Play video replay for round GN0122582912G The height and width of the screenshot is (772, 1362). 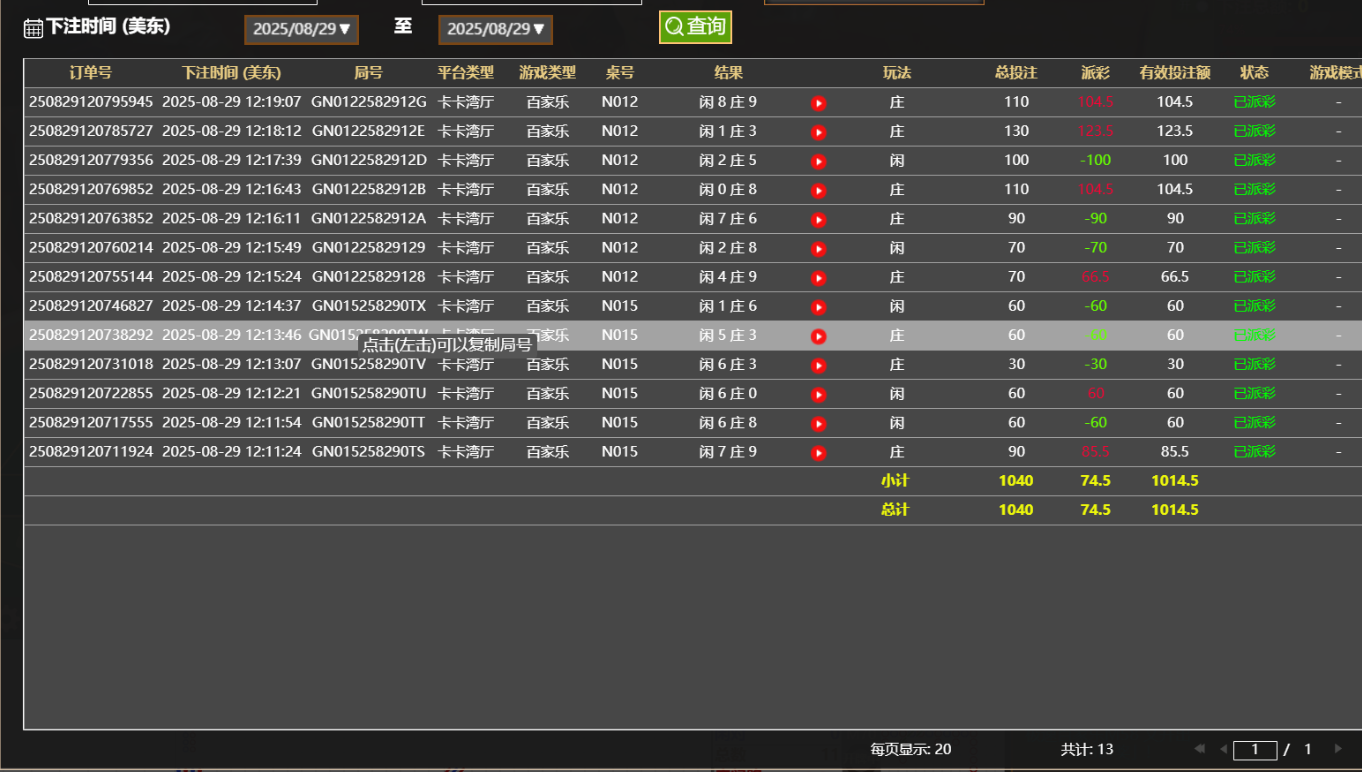[x=818, y=103]
